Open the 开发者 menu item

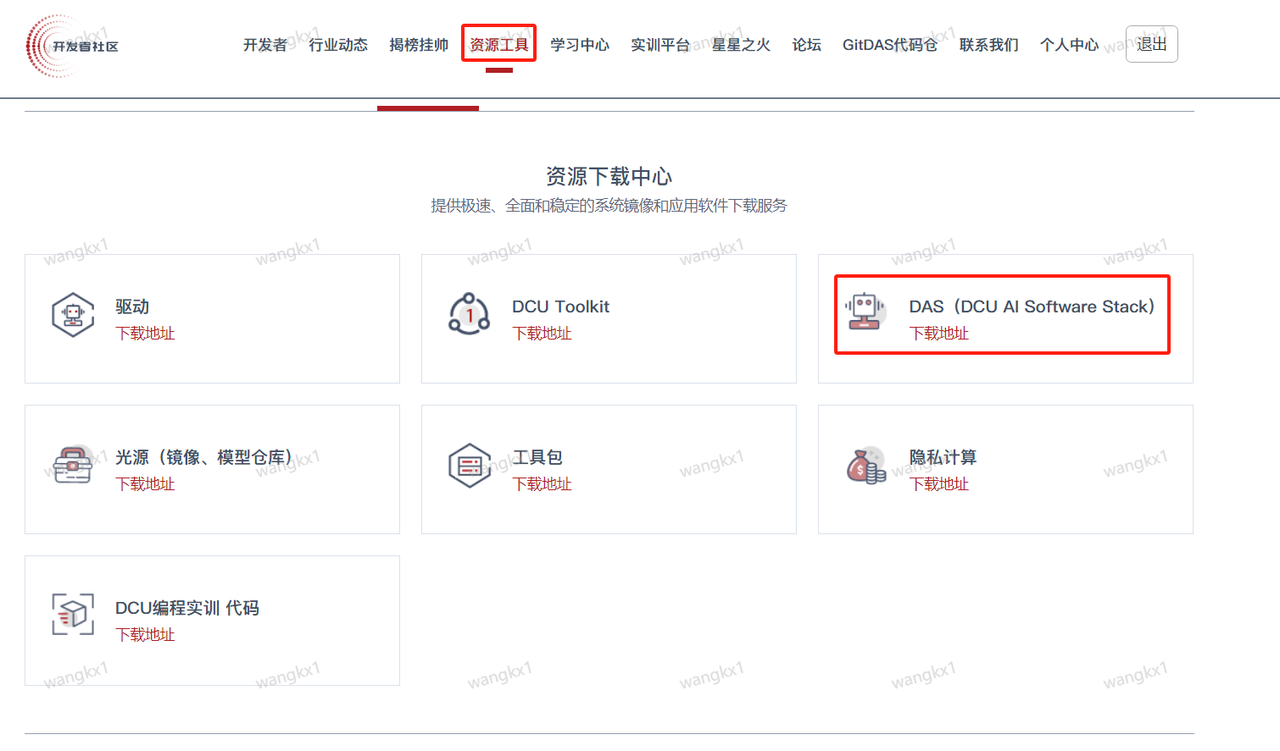(x=265, y=45)
